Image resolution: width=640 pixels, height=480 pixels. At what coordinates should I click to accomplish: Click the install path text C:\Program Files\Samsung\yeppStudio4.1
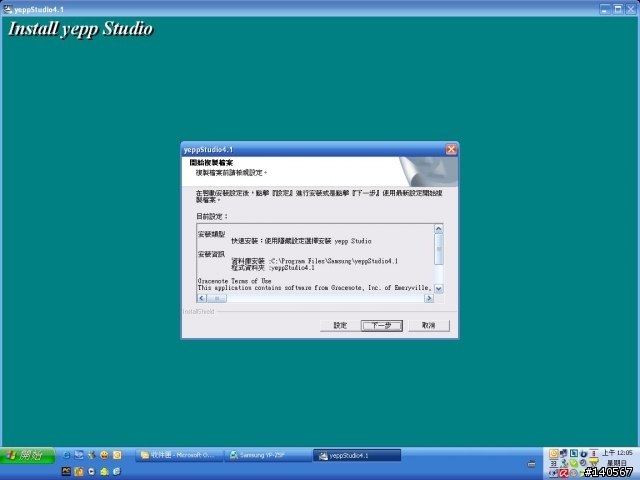(334, 261)
